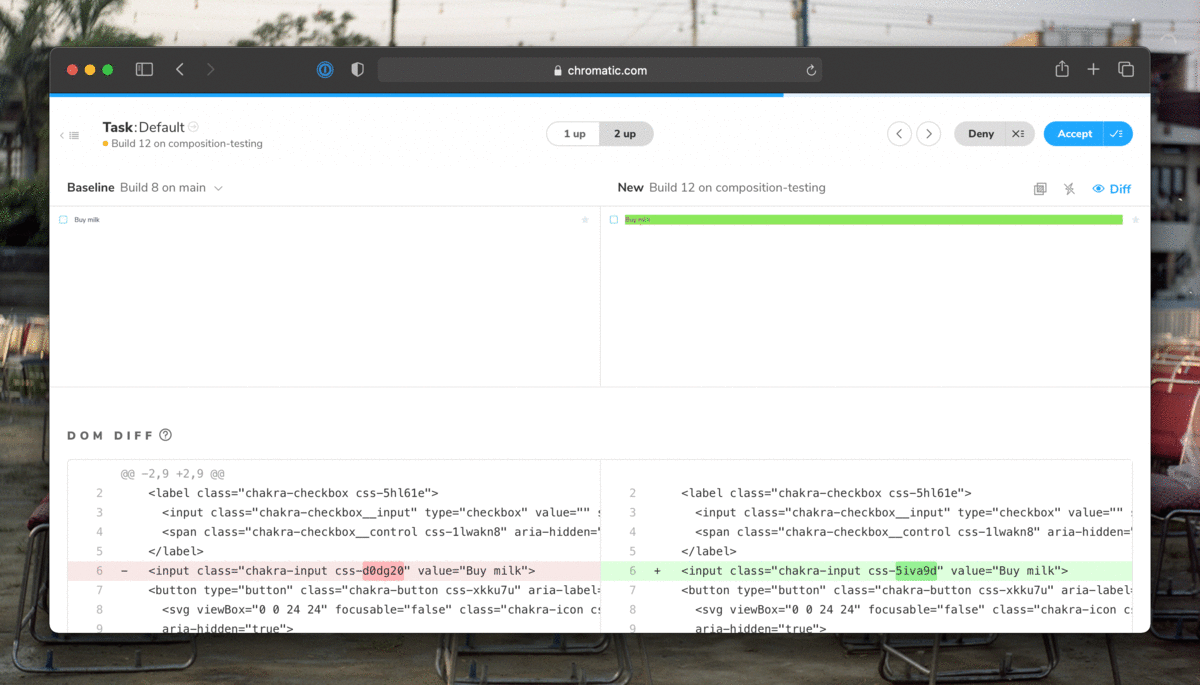The height and width of the screenshot is (685, 1200).
Task: Click the chromatic.com address field
Action: 600,70
